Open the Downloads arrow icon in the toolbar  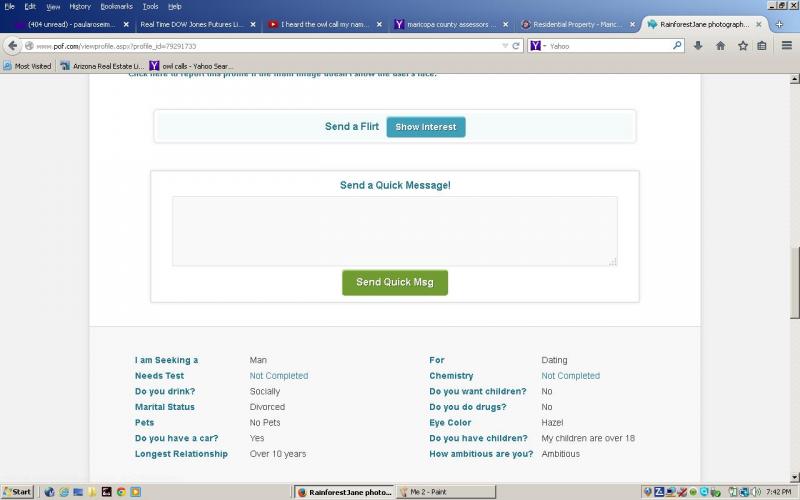point(698,46)
